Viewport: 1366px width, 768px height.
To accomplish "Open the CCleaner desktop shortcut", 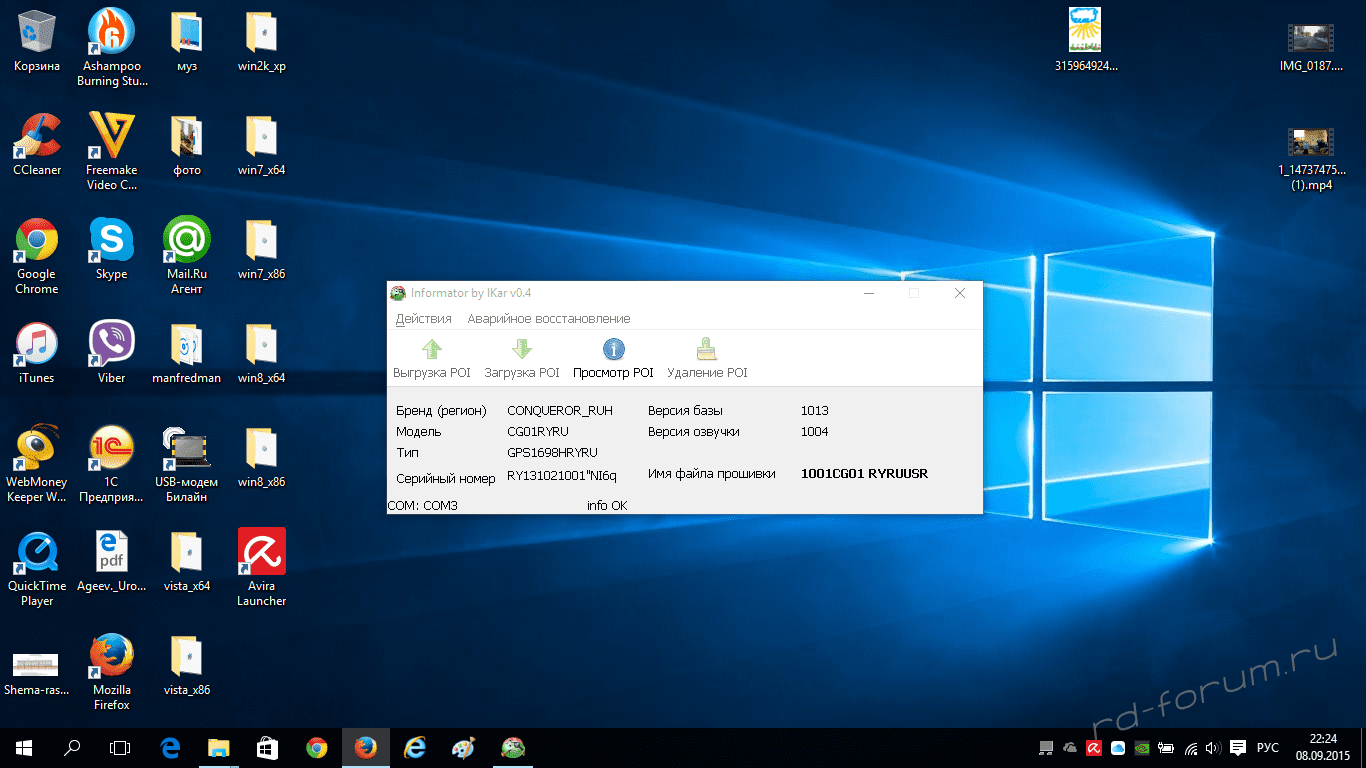I will click(x=37, y=136).
